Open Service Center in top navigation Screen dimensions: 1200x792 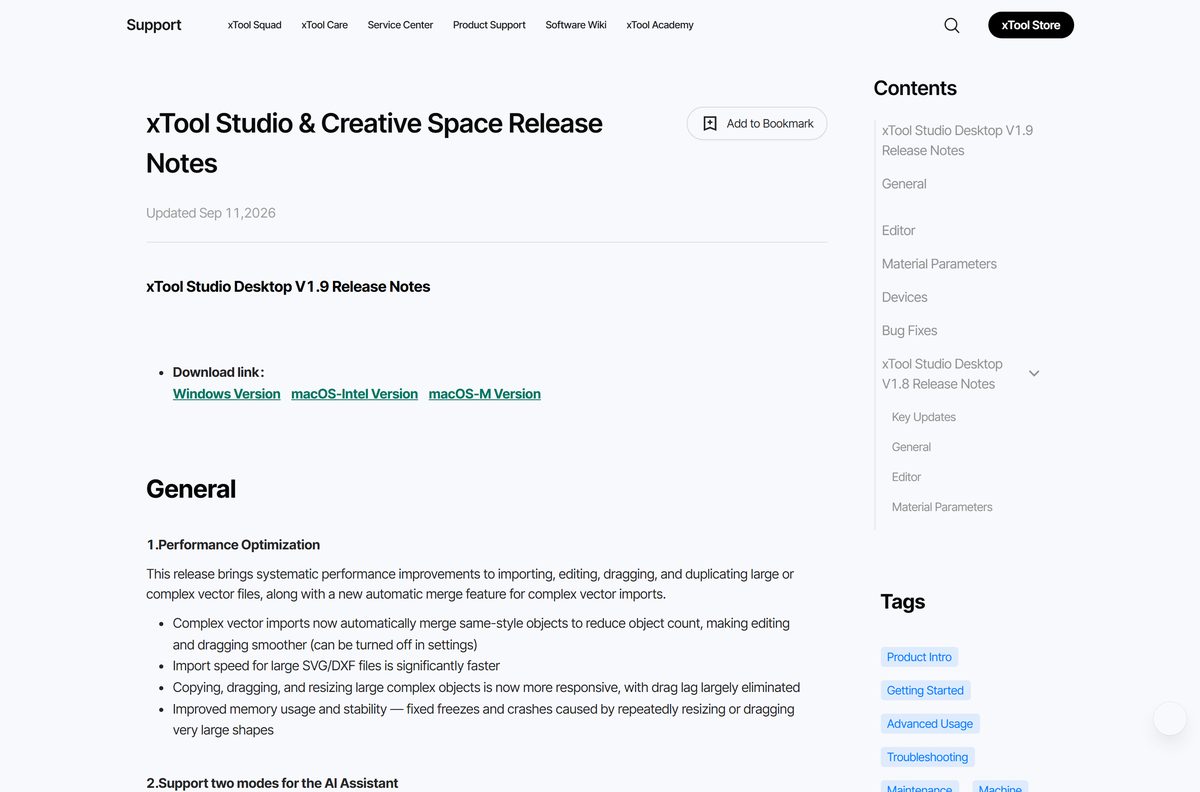coord(400,25)
